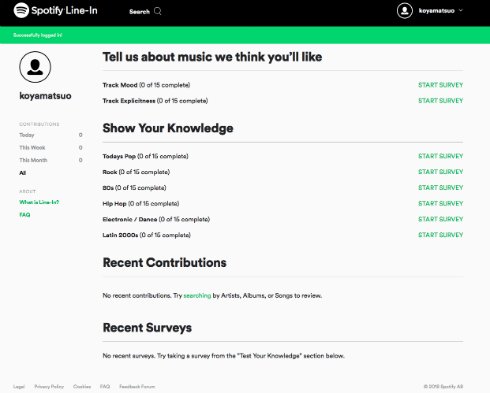Open the Legal footer link
The image size is (490, 393).
tap(19, 387)
